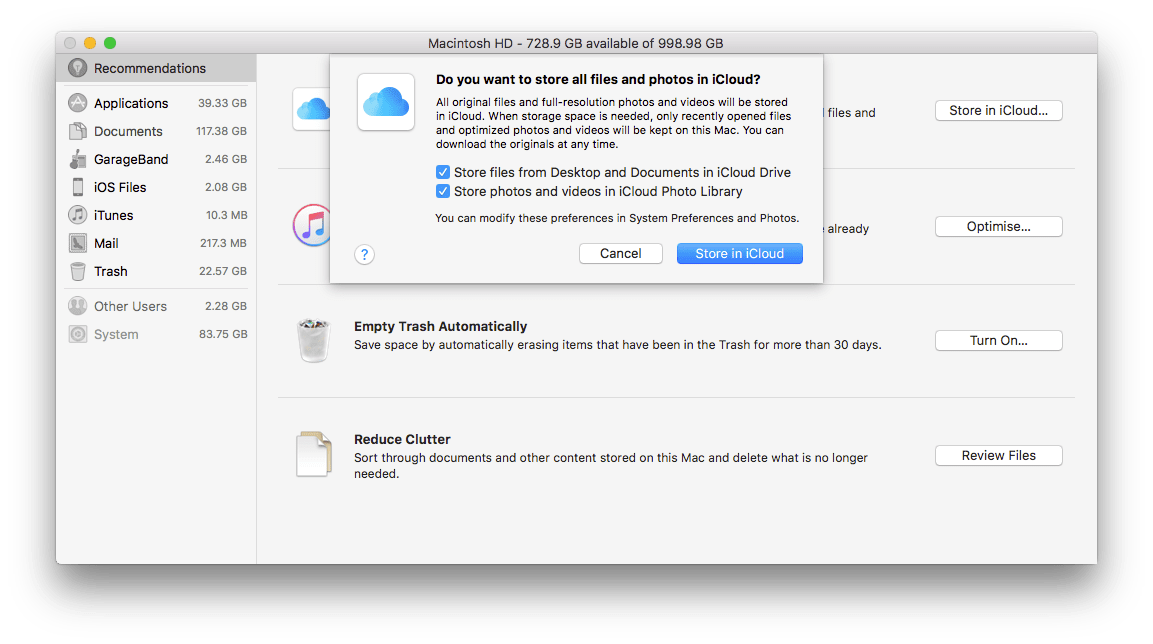Click the partly hidden iCloud icon behind the dialog
Screen dimensions: 1153x644
coord(312,110)
